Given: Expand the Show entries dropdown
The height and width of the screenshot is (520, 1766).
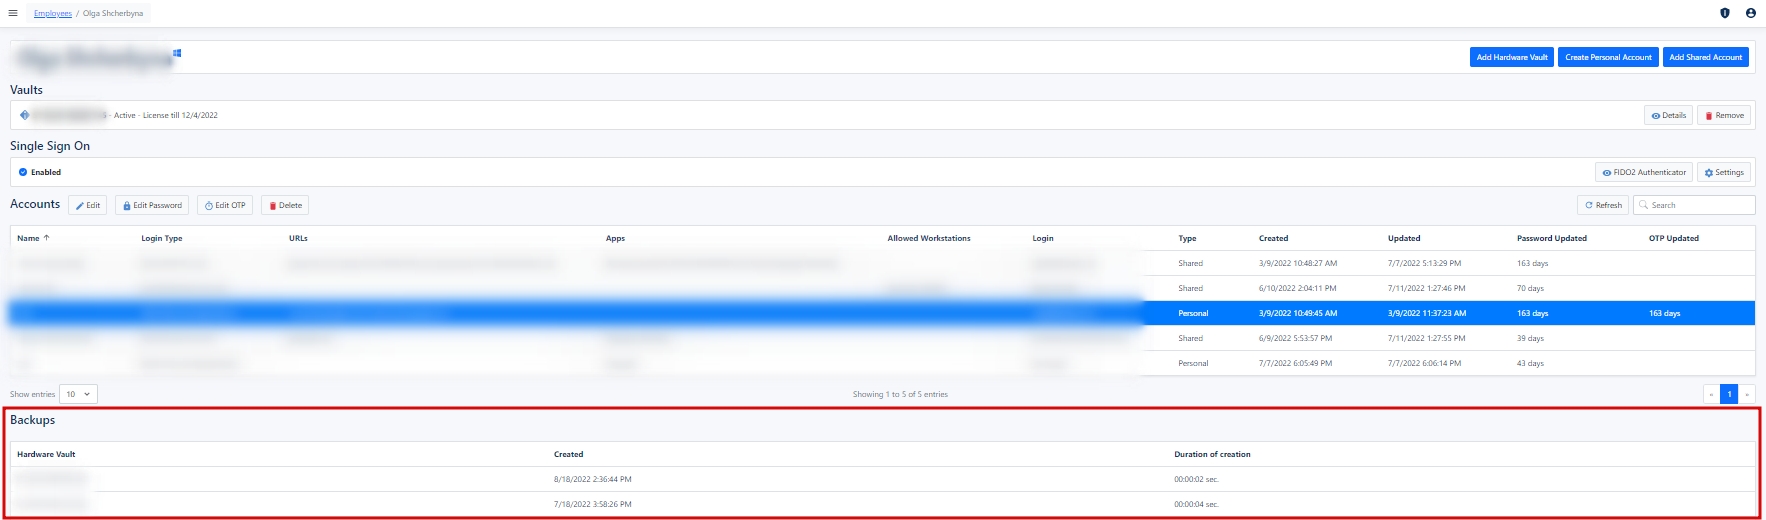Looking at the screenshot, I should pos(78,394).
